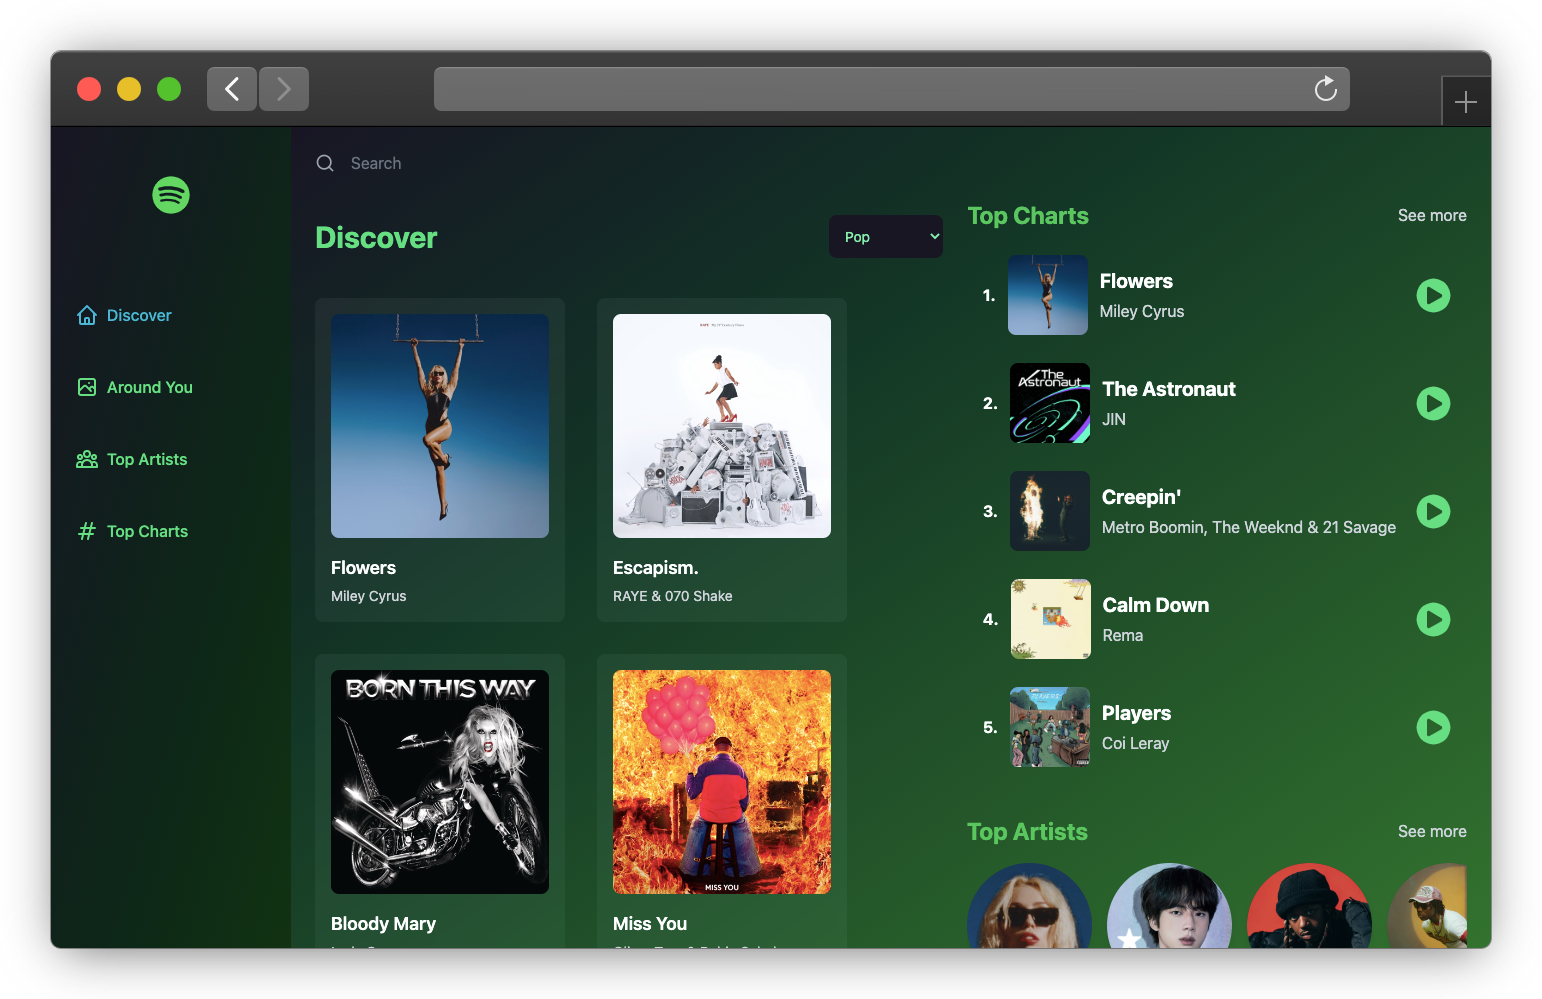The width and height of the screenshot is (1542, 999).
Task: Click the browser forward arrow
Action: 284,89
